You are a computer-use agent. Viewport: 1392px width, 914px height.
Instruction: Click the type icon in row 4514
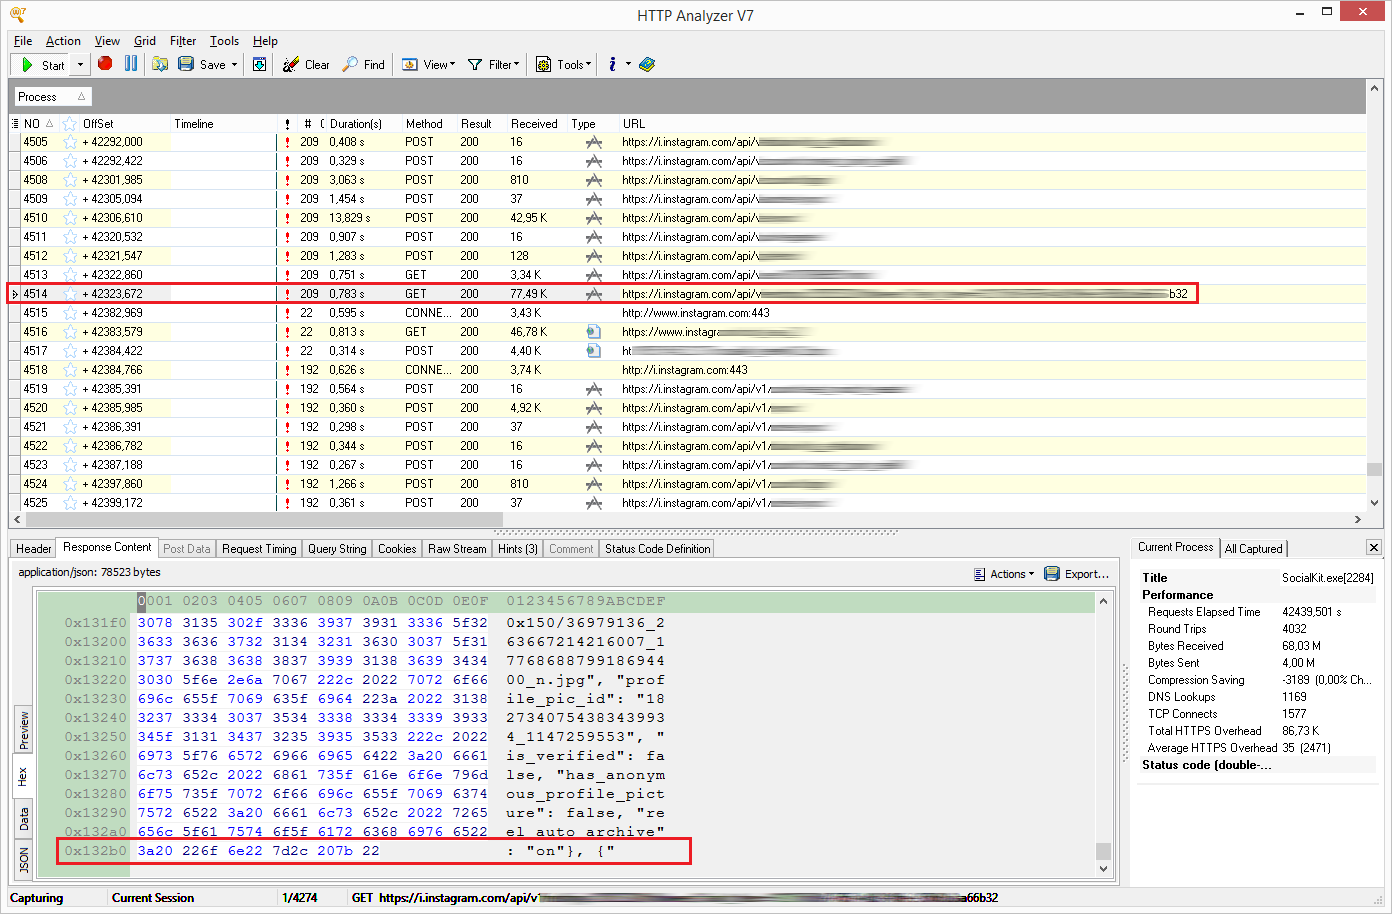click(x=593, y=294)
